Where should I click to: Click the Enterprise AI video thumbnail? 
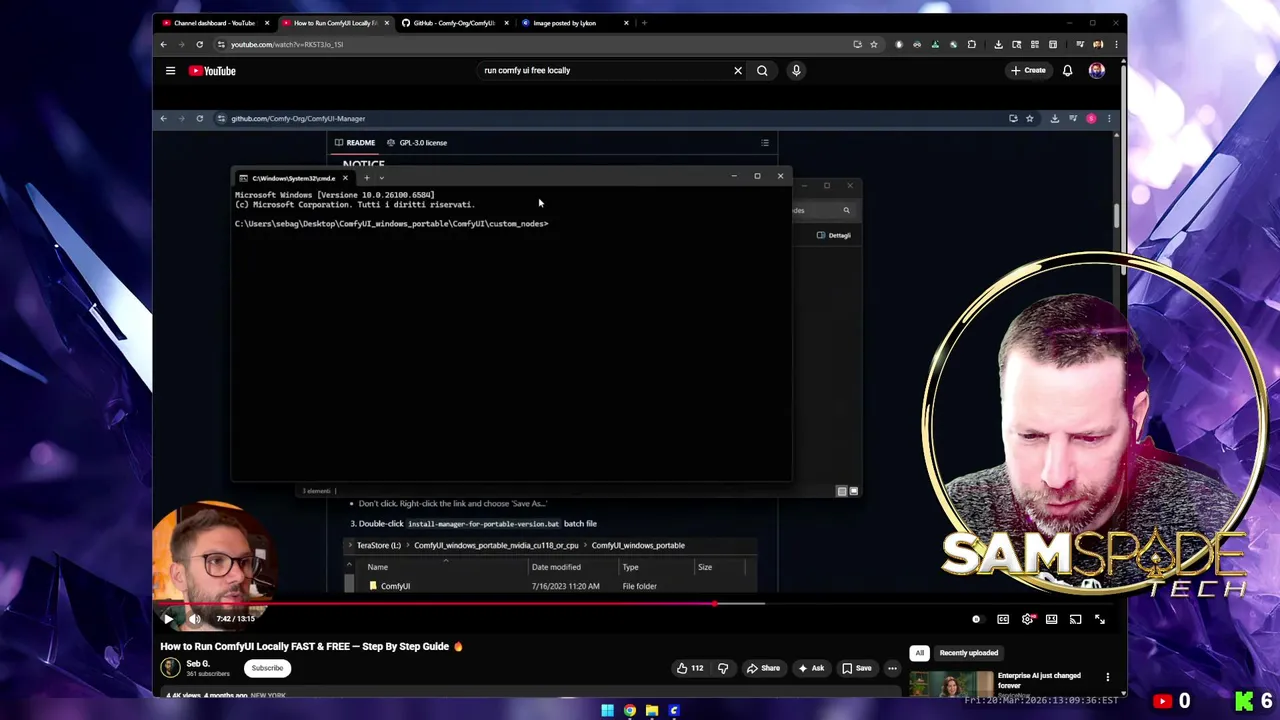tap(951, 683)
